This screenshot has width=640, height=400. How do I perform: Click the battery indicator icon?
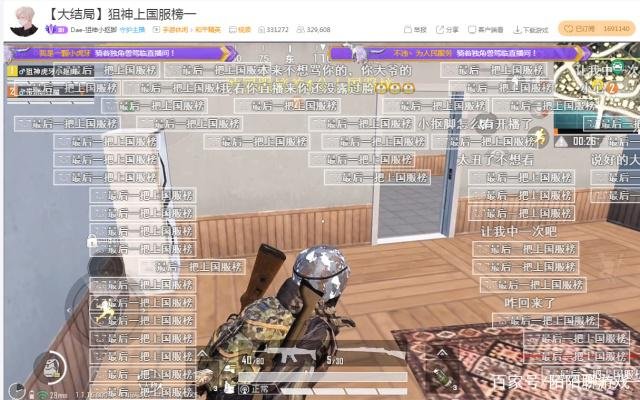point(31,395)
